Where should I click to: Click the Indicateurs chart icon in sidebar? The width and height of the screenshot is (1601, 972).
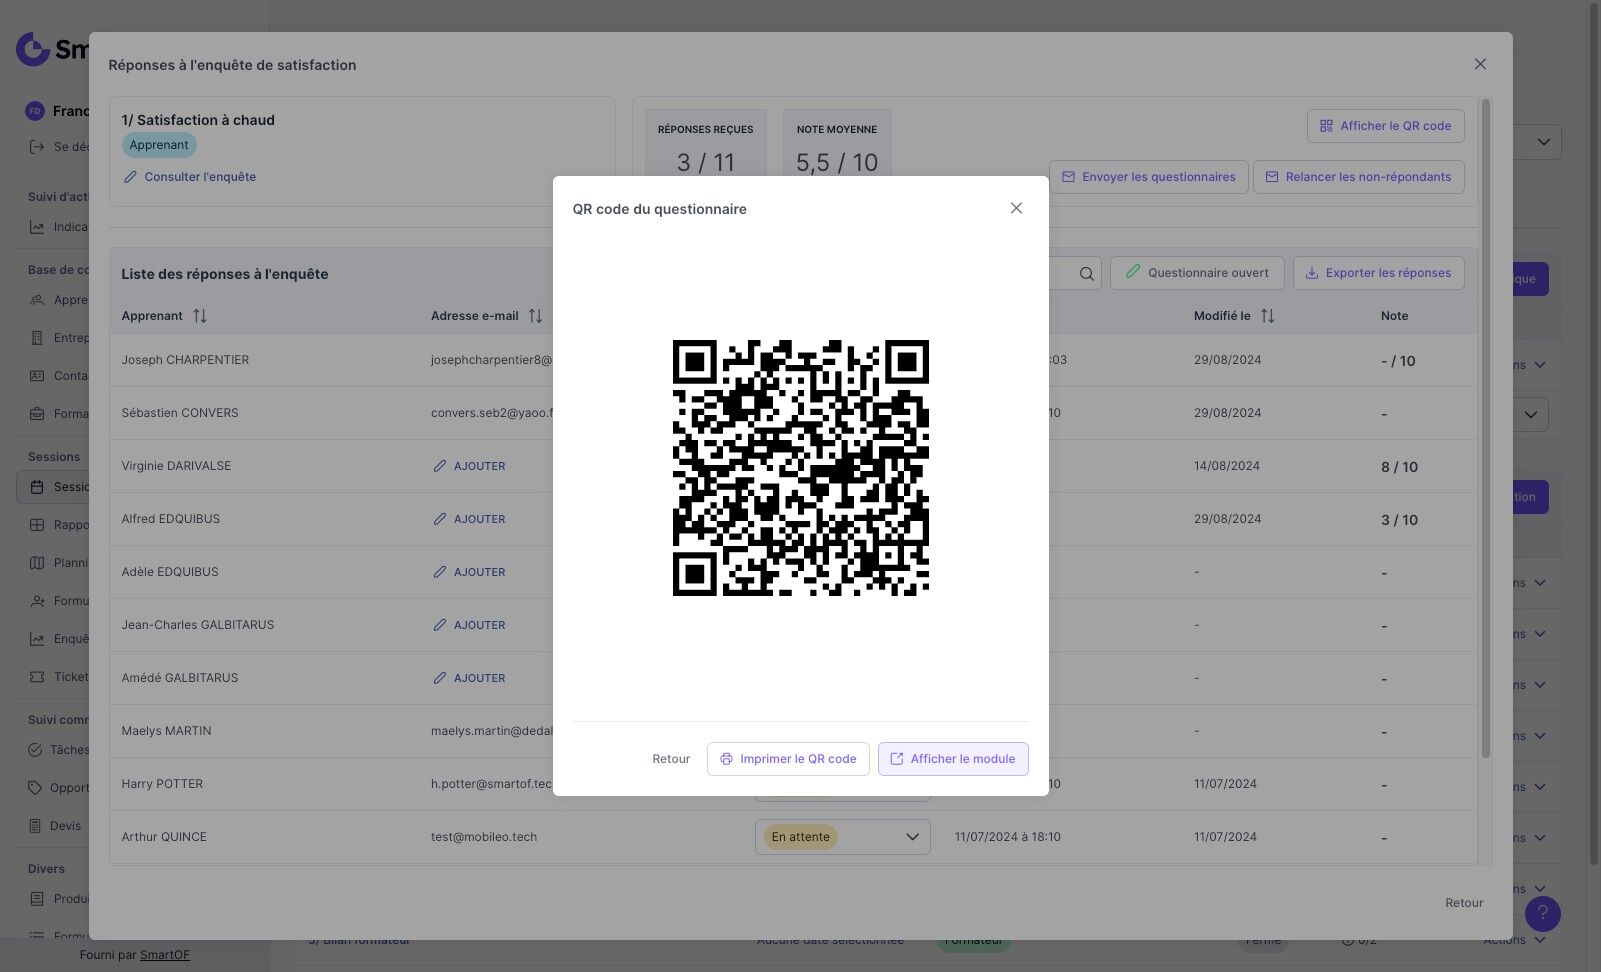(x=37, y=227)
